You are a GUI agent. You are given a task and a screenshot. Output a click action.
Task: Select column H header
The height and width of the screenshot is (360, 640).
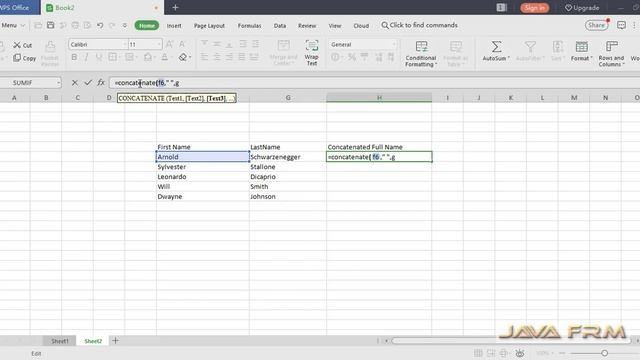[x=379, y=98]
